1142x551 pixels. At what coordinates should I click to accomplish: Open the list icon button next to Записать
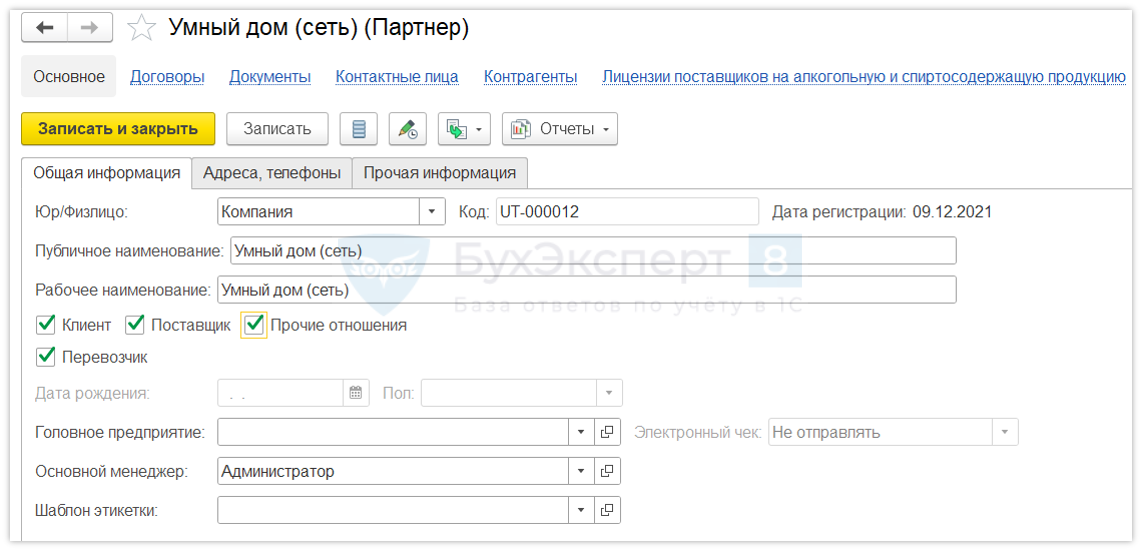coord(358,129)
